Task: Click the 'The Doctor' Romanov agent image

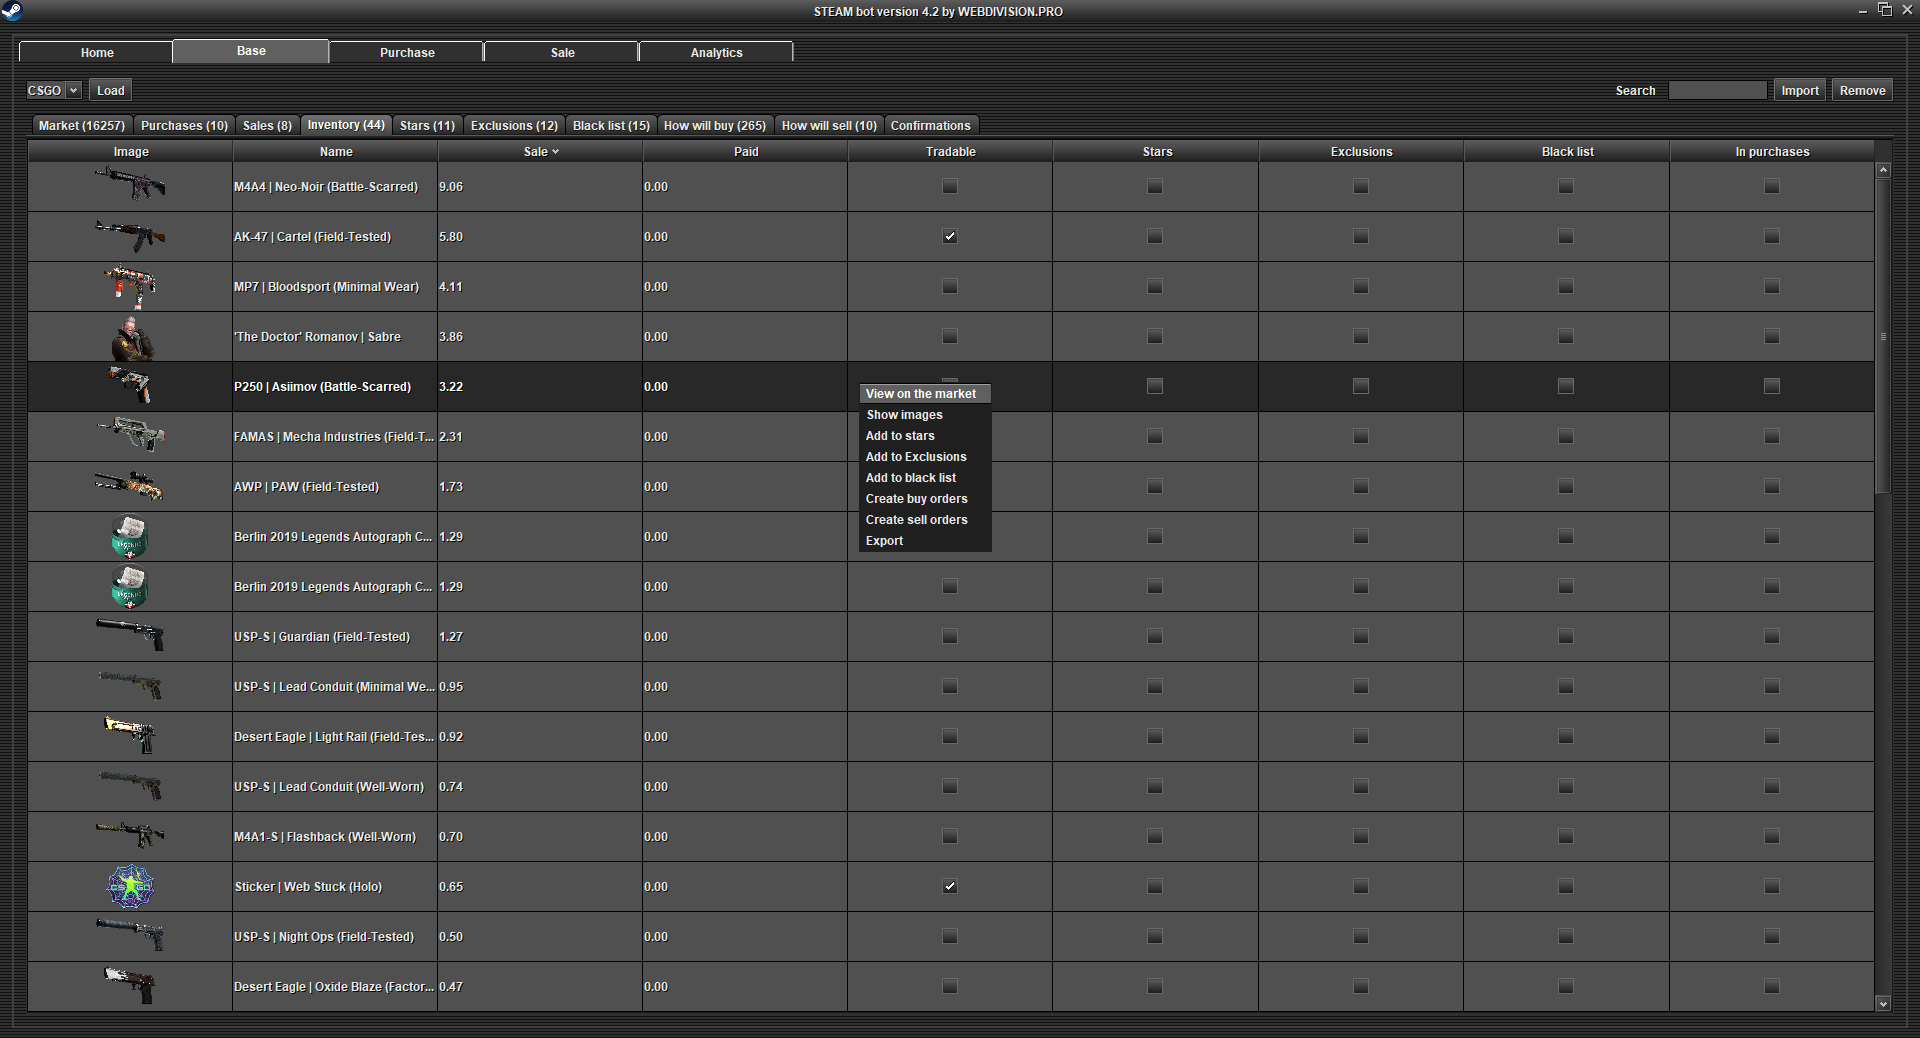Action: [x=131, y=338]
